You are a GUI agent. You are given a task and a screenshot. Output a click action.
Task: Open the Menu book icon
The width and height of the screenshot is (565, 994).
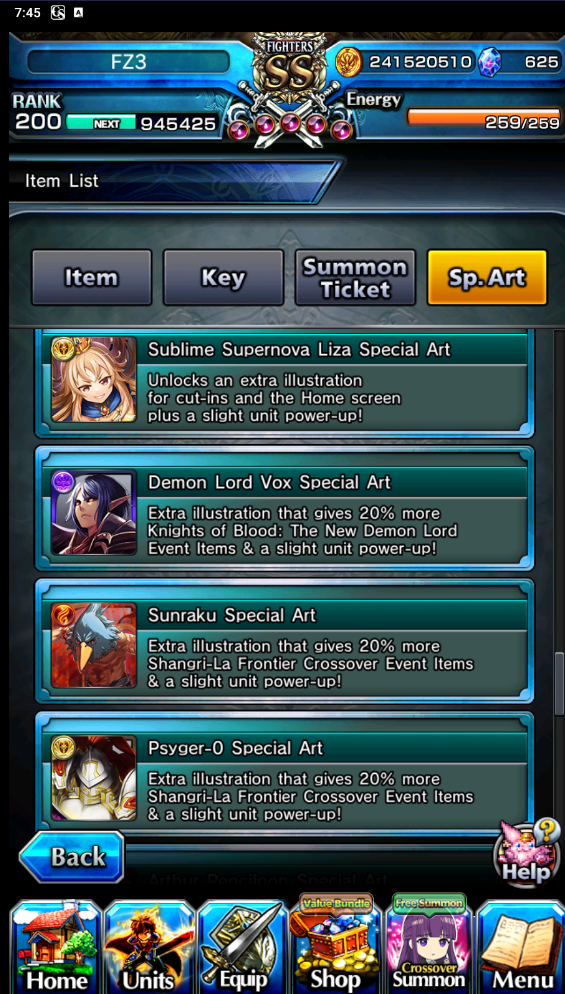521,946
